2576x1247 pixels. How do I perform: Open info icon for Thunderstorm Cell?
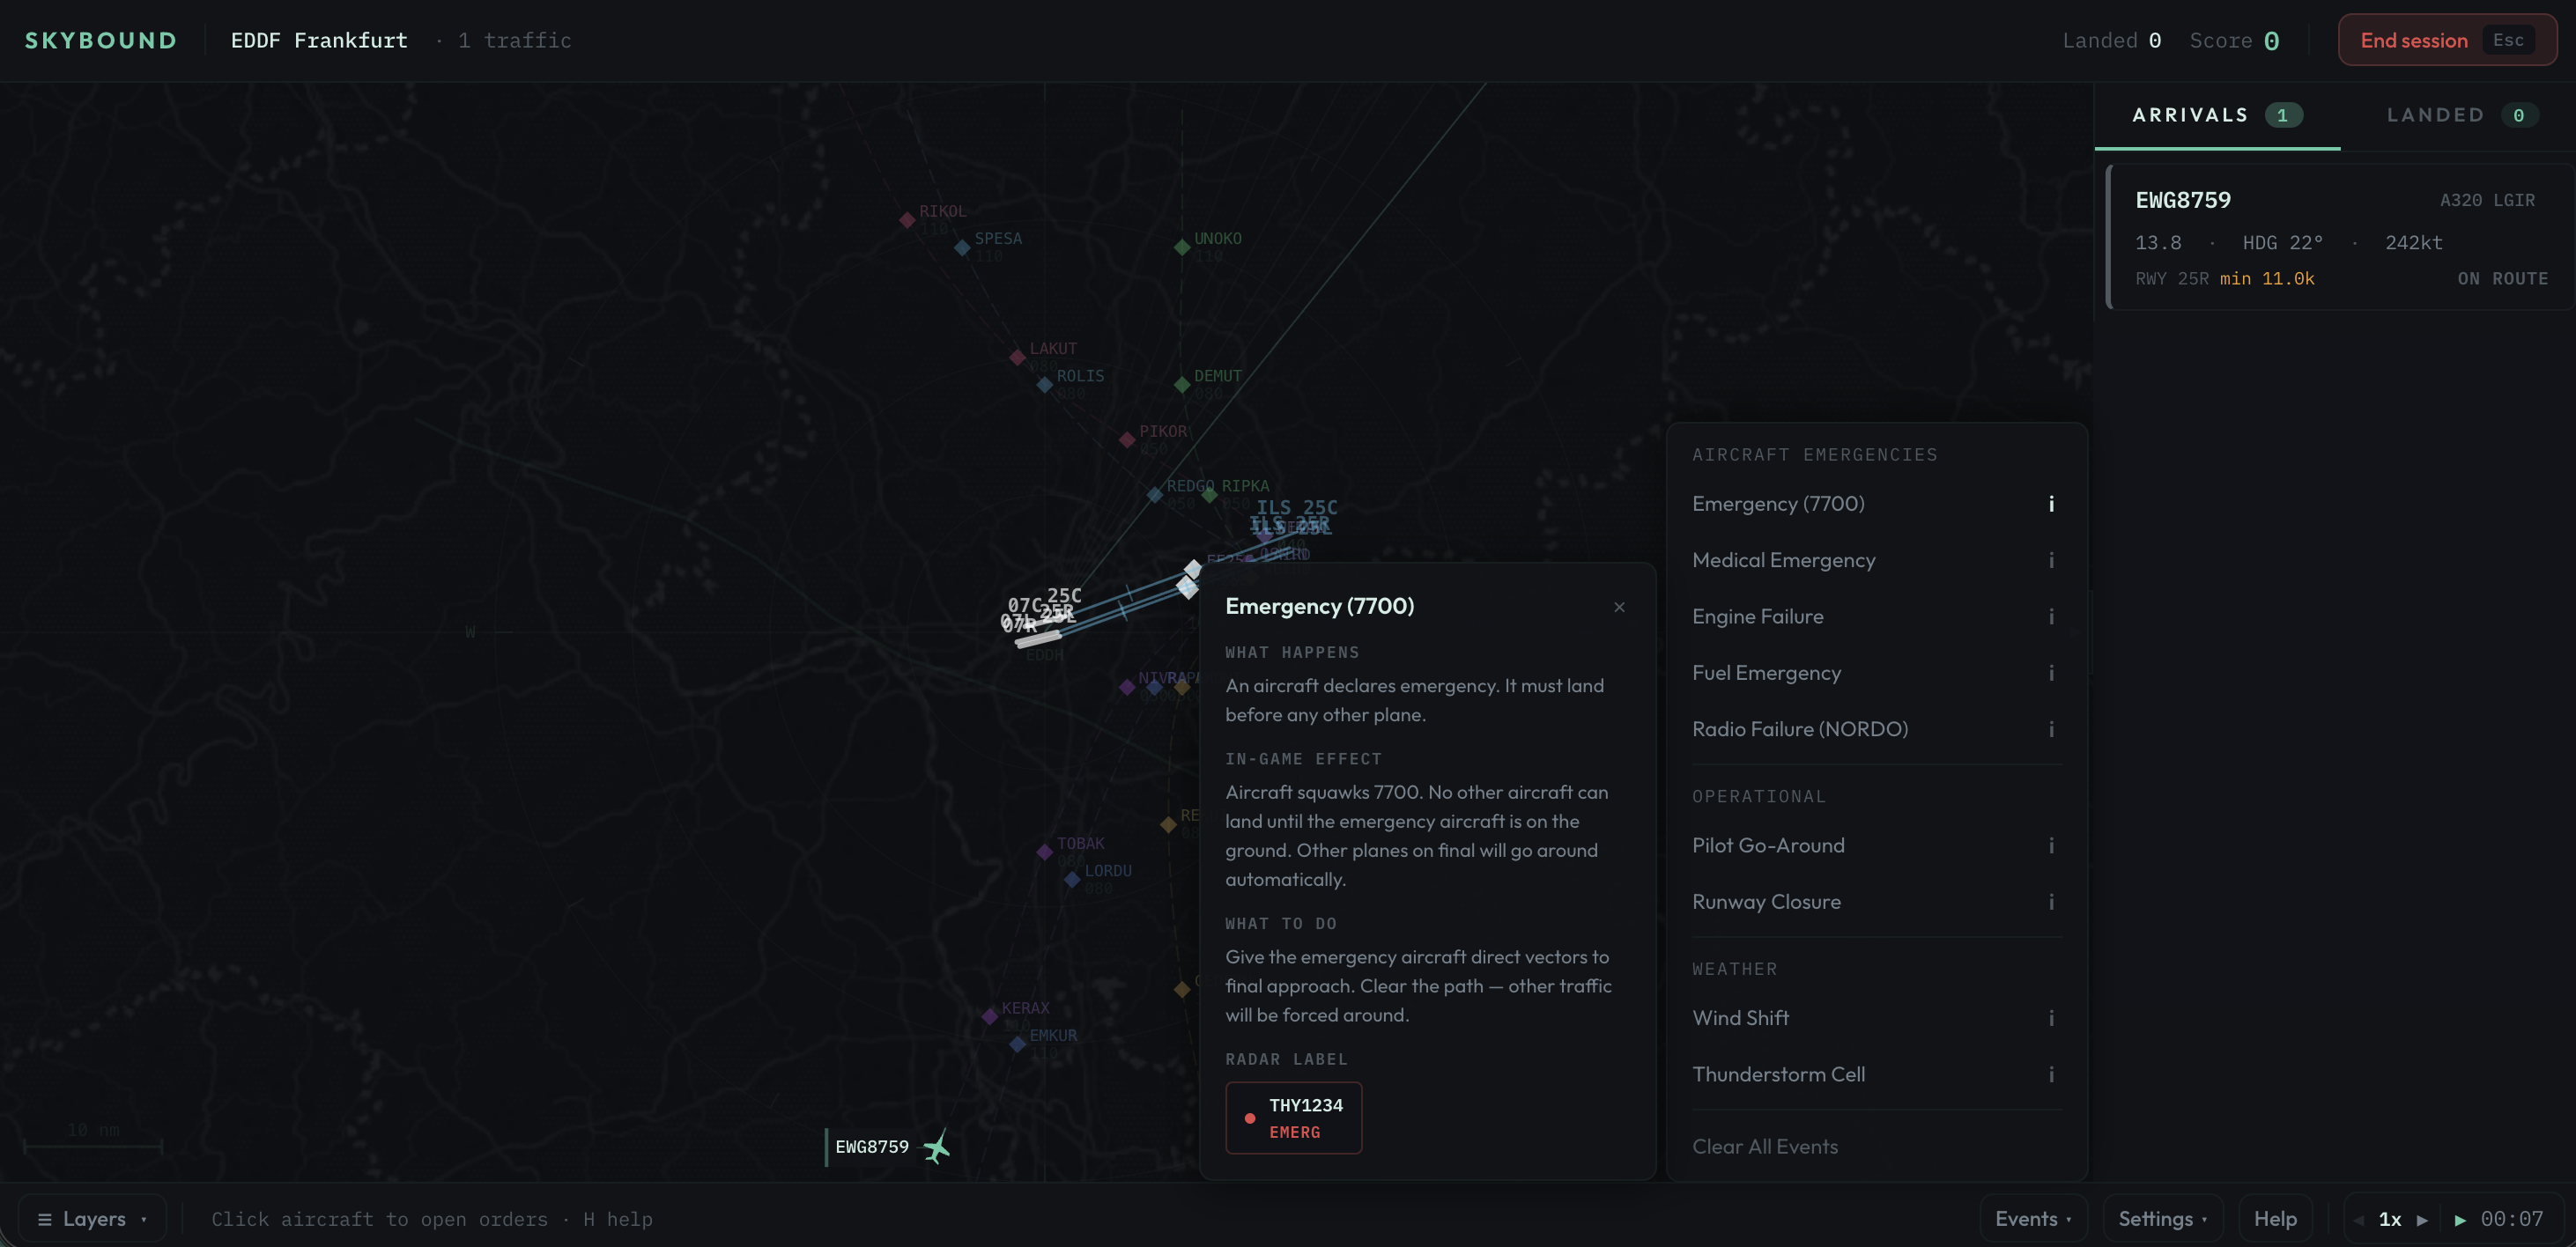tap(2050, 1074)
